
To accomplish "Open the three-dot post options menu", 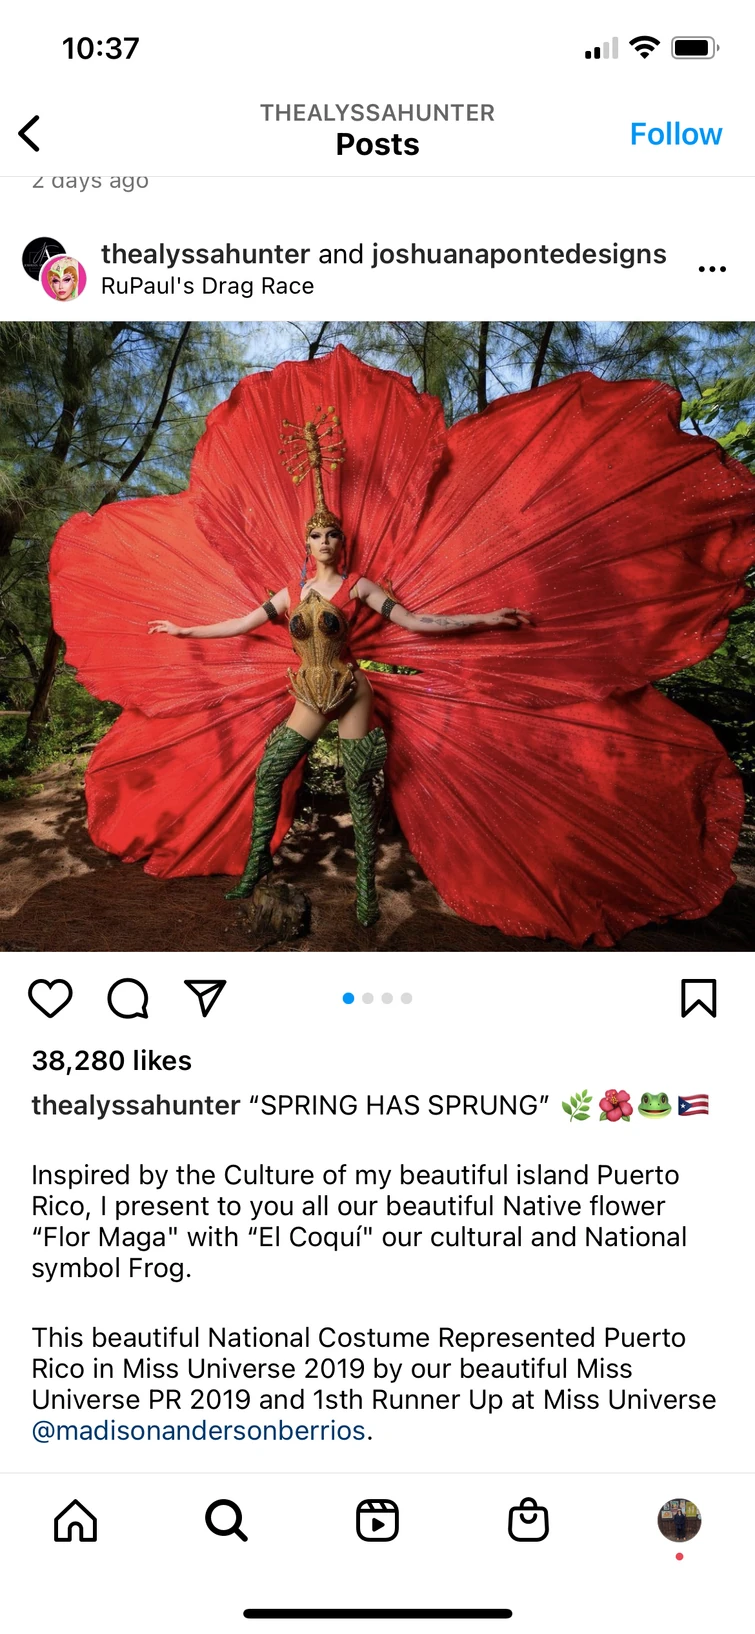I will coord(712,269).
